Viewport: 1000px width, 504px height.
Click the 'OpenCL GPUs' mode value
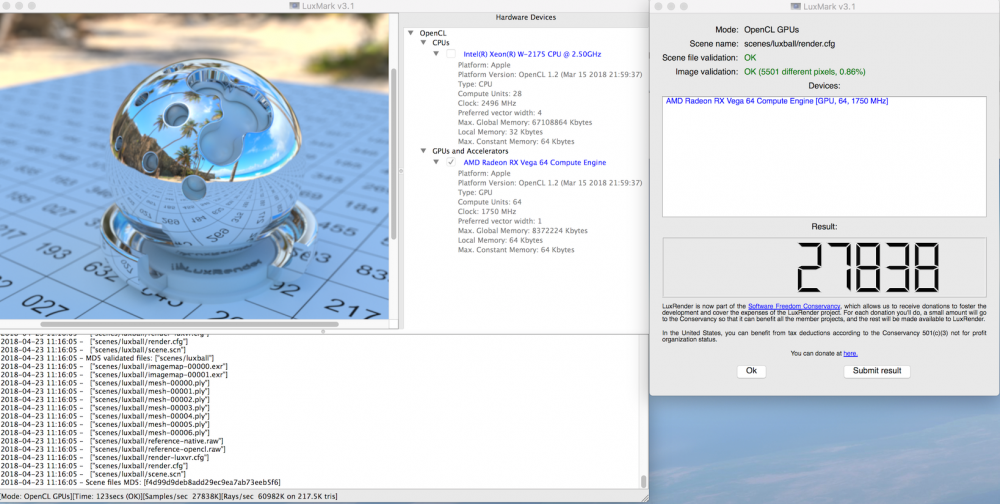pos(772,29)
